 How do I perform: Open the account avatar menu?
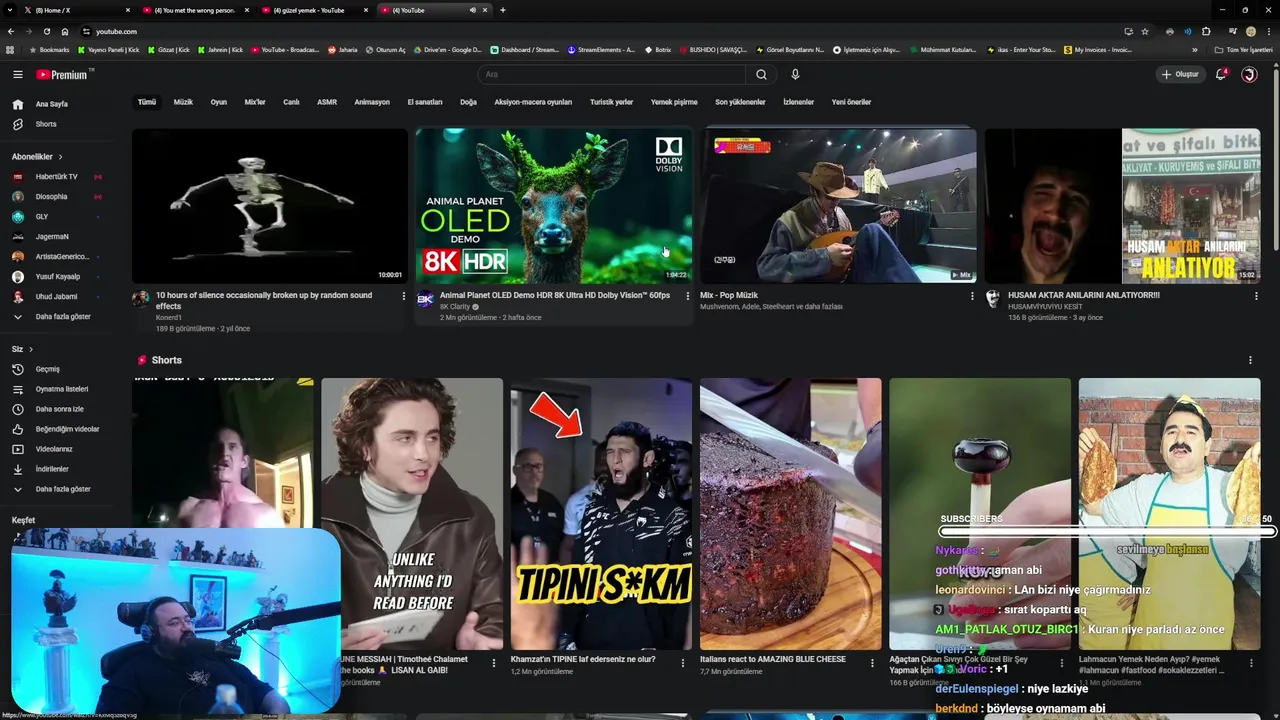click(1249, 74)
